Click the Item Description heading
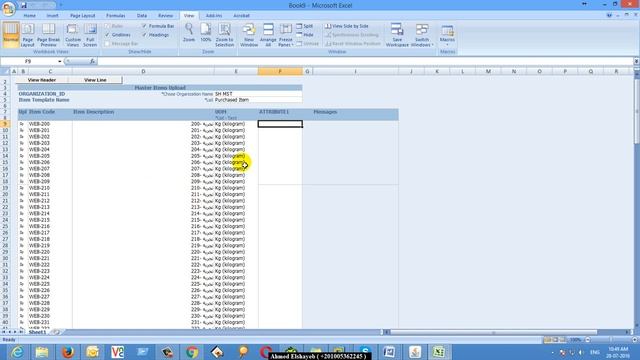This screenshot has width=640, height=360. (93, 112)
